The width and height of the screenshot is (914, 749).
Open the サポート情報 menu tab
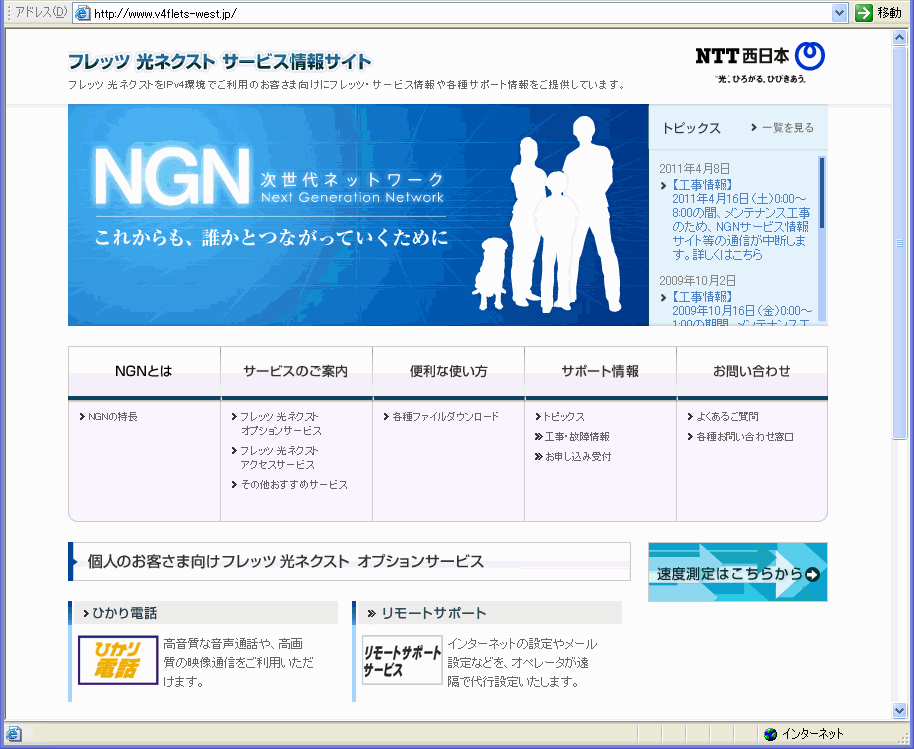(600, 371)
